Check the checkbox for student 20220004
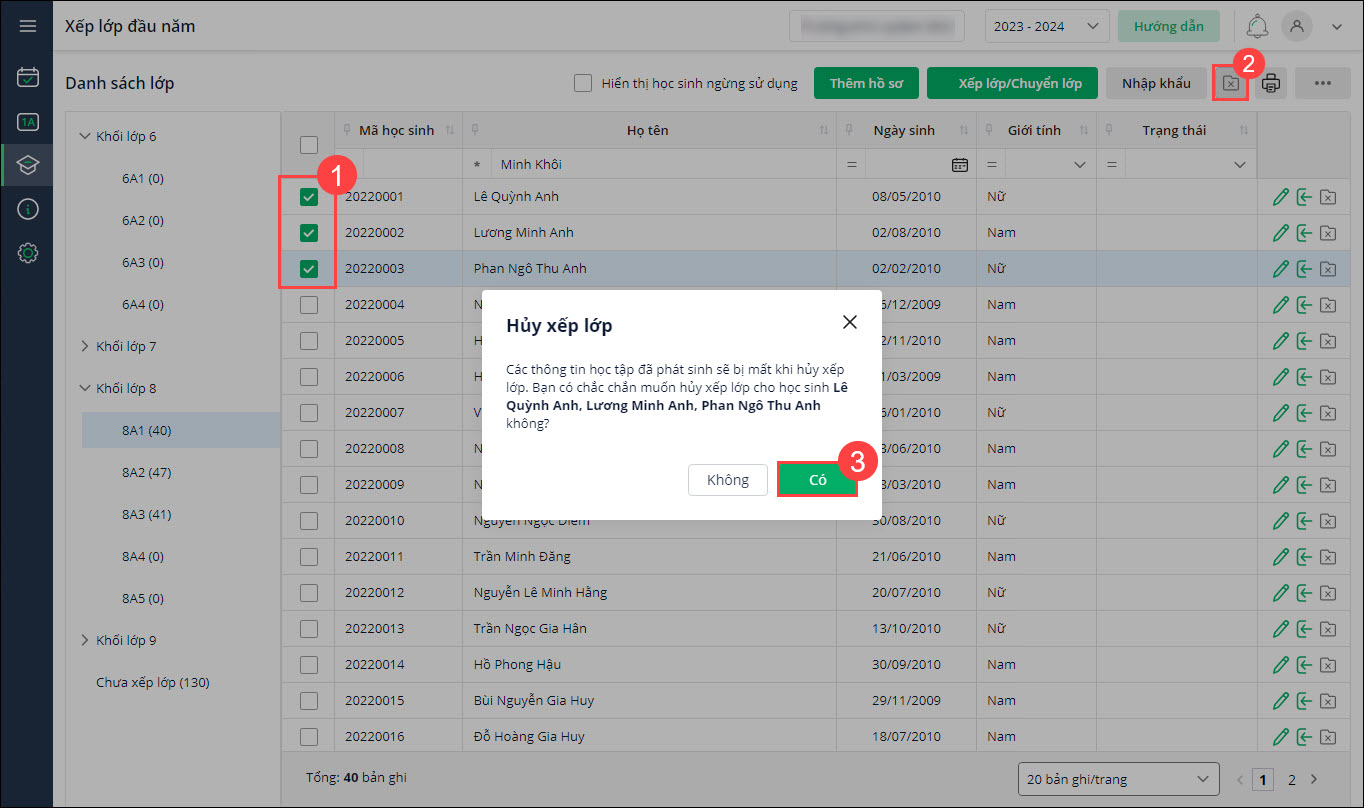The height and width of the screenshot is (808, 1364). point(309,305)
